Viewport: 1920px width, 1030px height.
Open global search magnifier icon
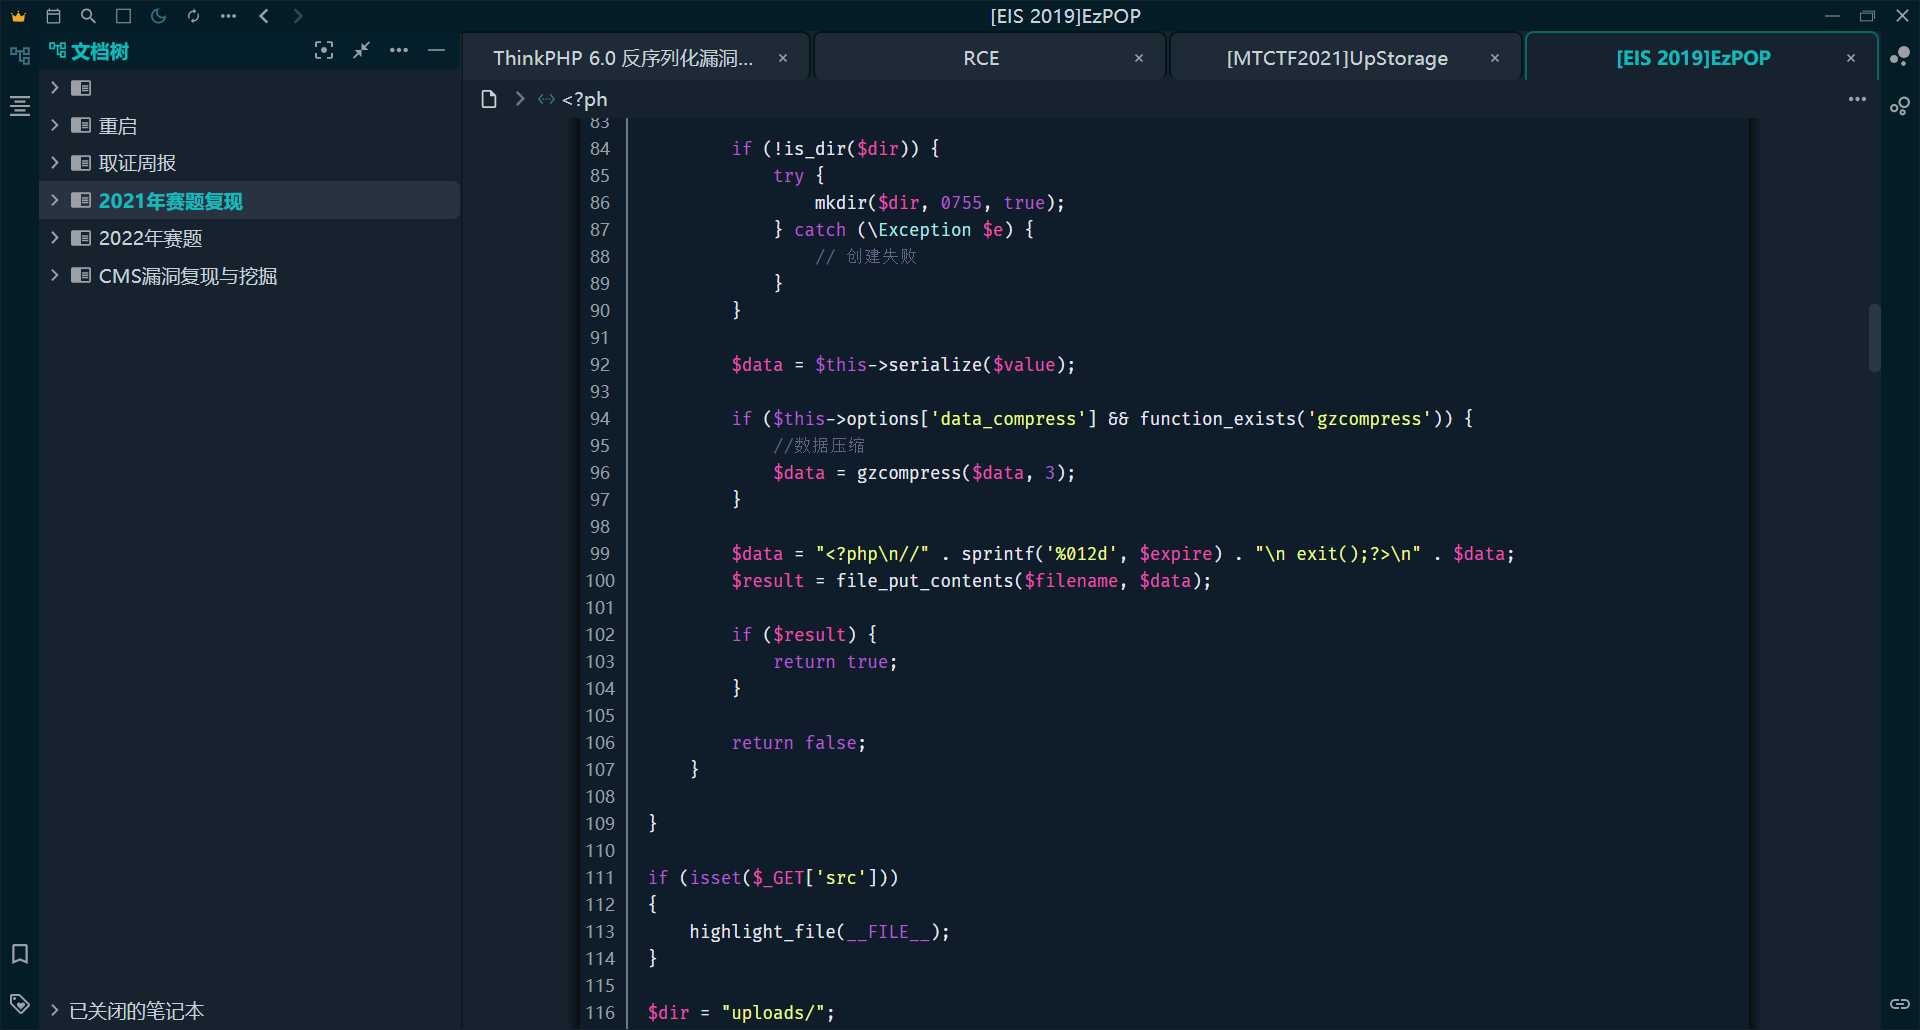[88, 16]
